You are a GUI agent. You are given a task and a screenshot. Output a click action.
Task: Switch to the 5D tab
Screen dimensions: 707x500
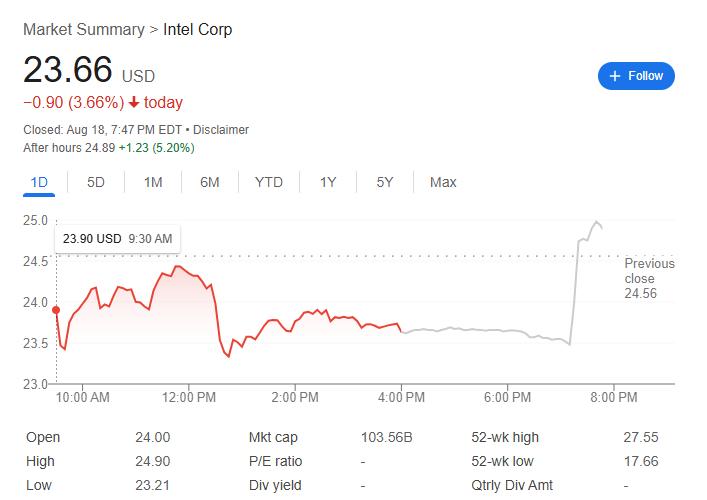click(x=96, y=182)
